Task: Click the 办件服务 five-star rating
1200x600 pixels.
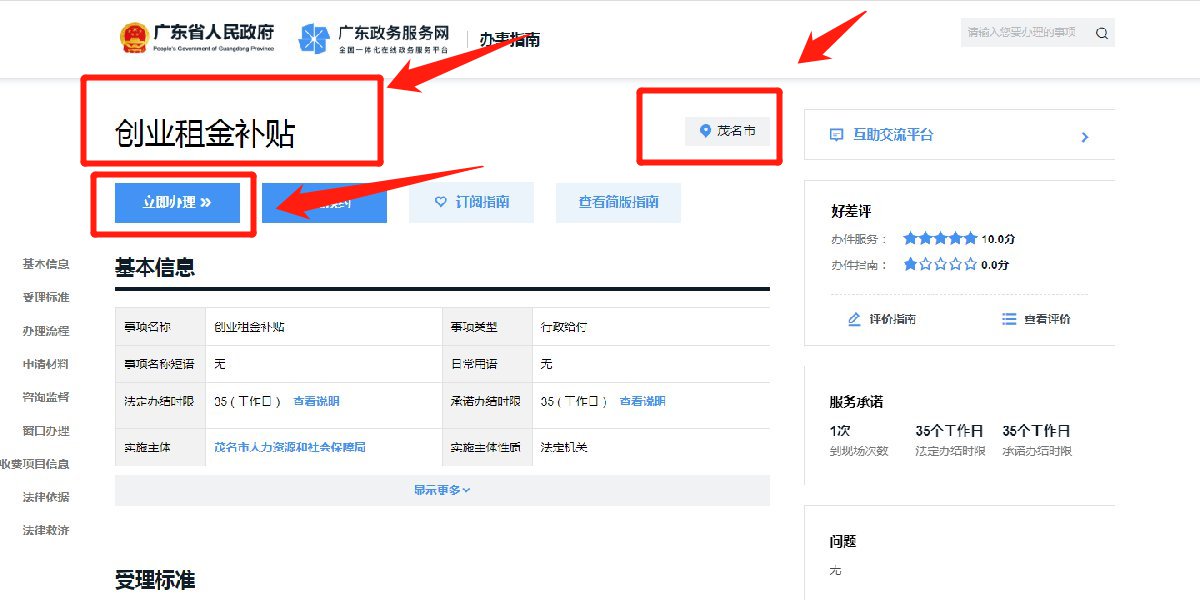Action: [940, 238]
